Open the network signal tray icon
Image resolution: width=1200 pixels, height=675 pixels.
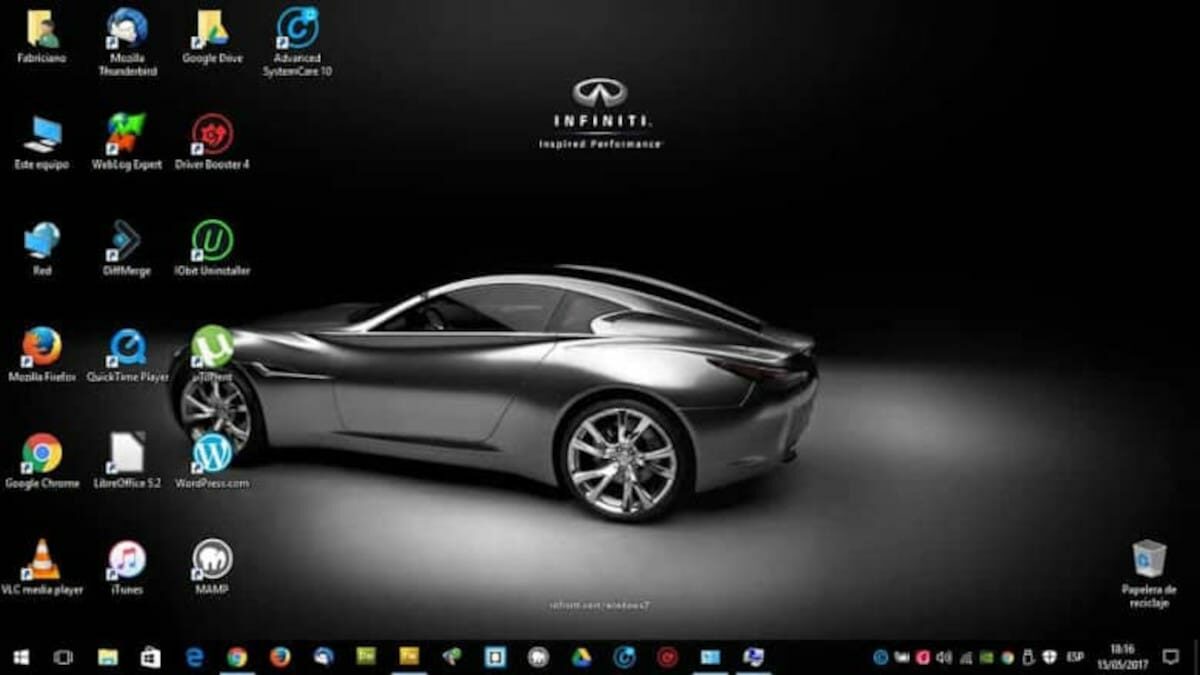(x=965, y=657)
